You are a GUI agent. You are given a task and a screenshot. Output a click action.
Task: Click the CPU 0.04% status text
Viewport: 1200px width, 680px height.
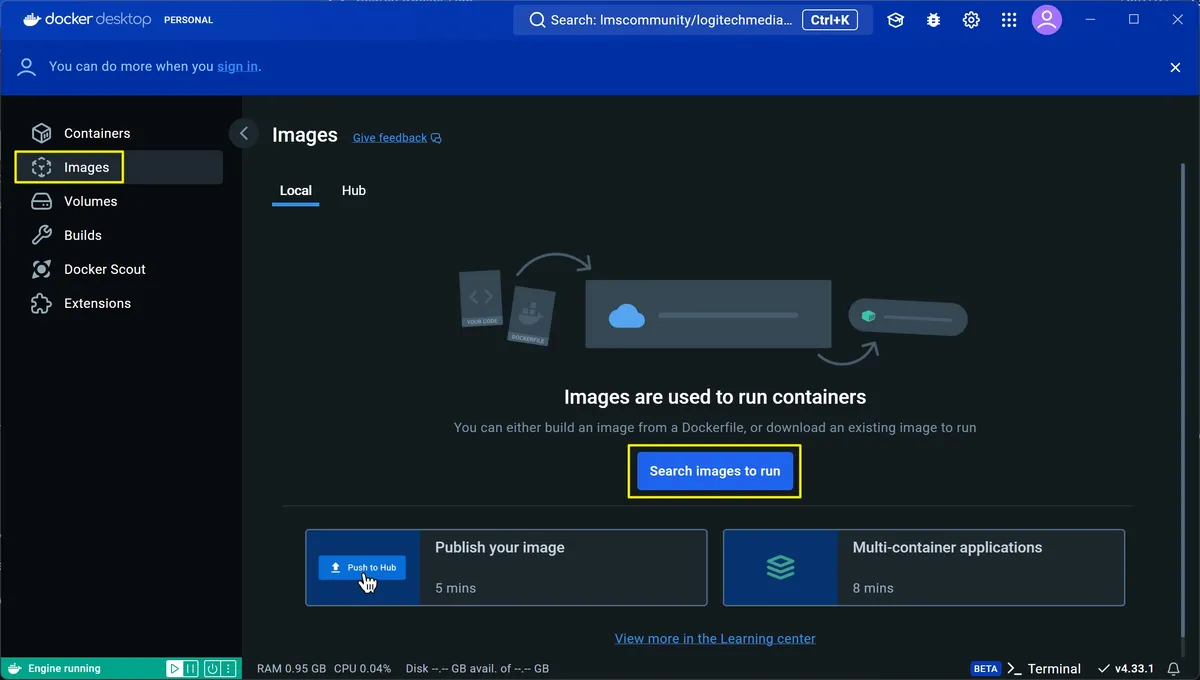click(x=363, y=668)
